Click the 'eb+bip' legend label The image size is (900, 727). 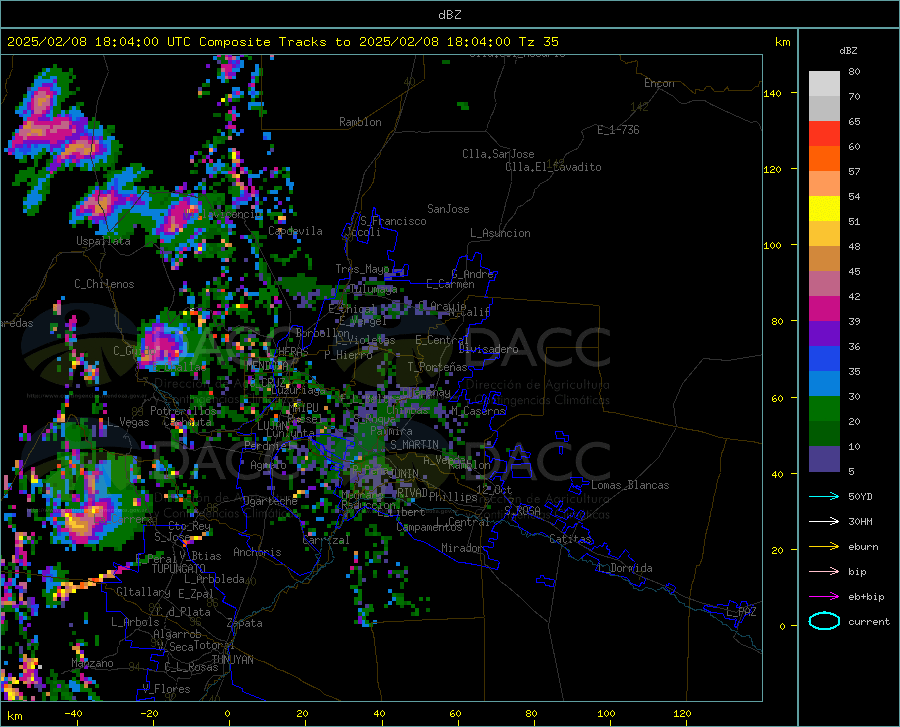866,597
